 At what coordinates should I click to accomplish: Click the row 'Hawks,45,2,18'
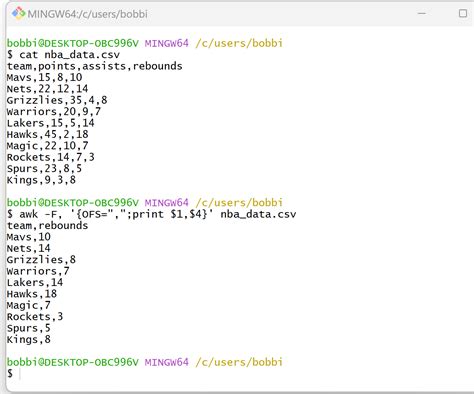(x=48, y=134)
